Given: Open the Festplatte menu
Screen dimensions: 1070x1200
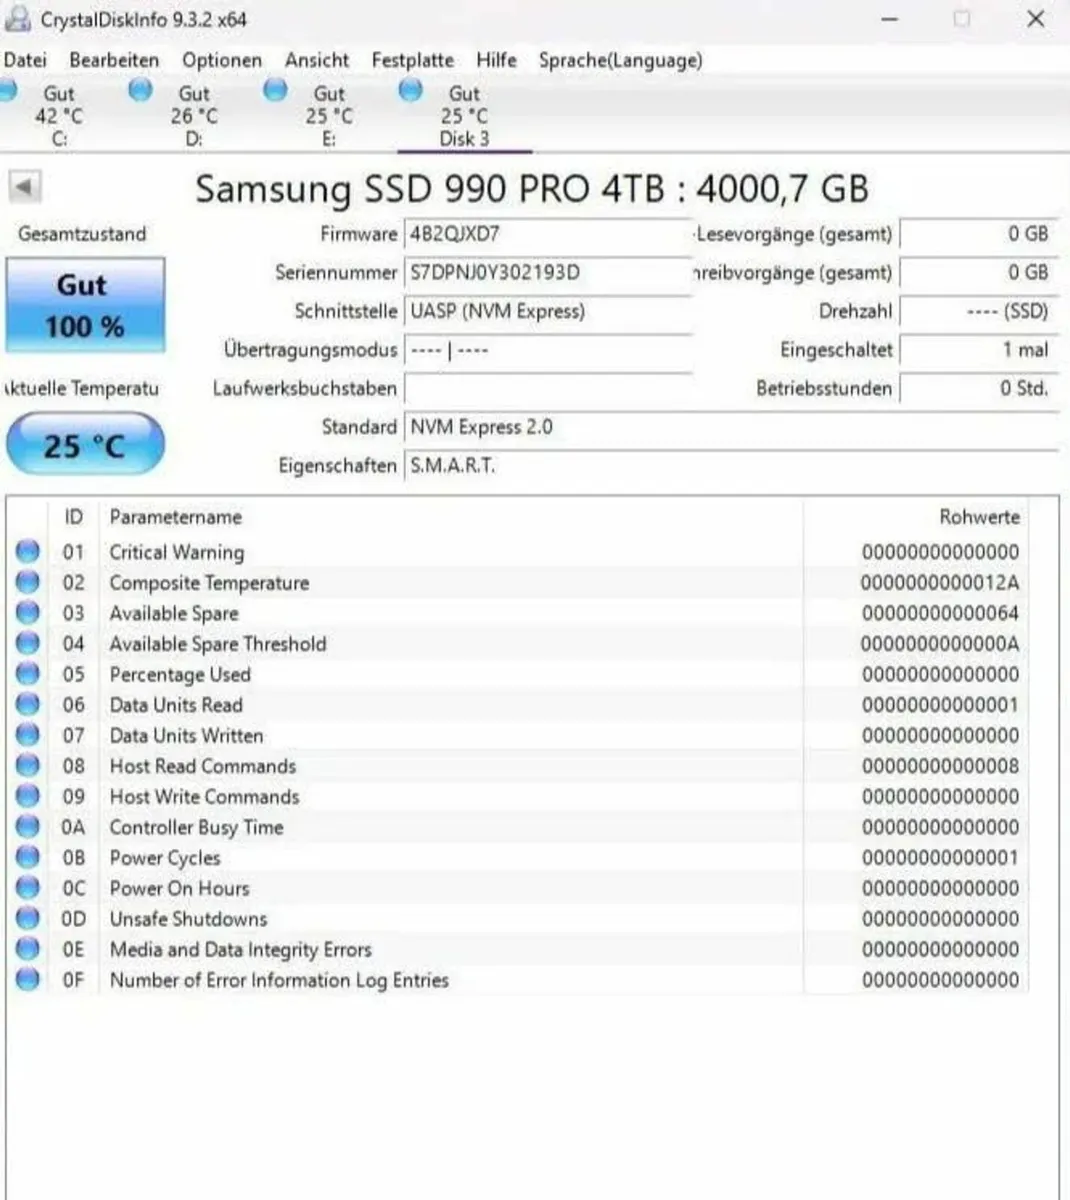Looking at the screenshot, I should 412,60.
